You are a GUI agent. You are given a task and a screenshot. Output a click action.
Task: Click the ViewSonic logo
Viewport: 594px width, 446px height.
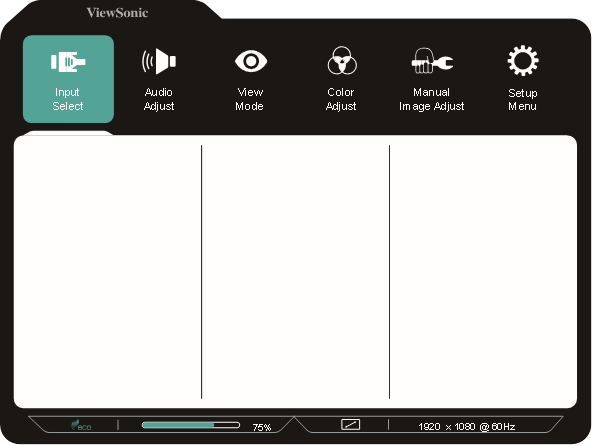point(117,13)
